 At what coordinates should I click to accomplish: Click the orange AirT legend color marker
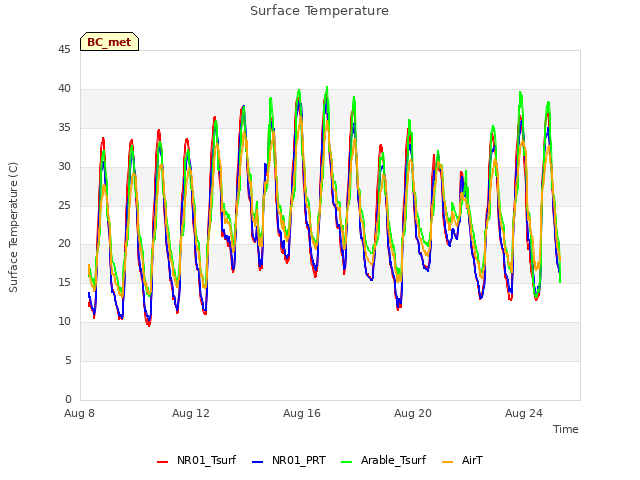(x=448, y=462)
